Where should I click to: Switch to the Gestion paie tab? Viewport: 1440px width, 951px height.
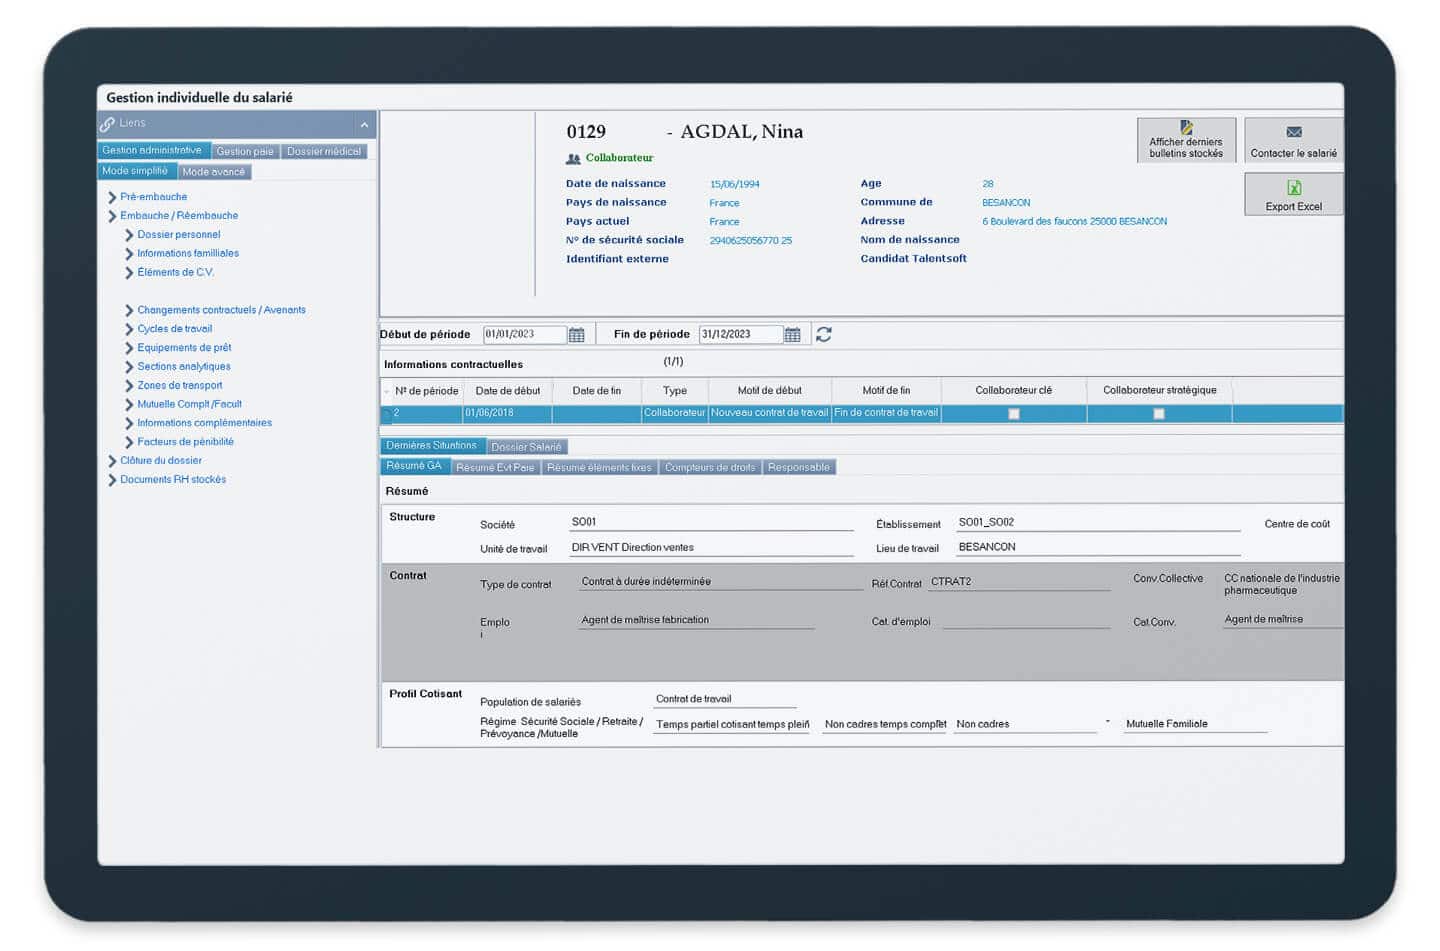(x=245, y=152)
